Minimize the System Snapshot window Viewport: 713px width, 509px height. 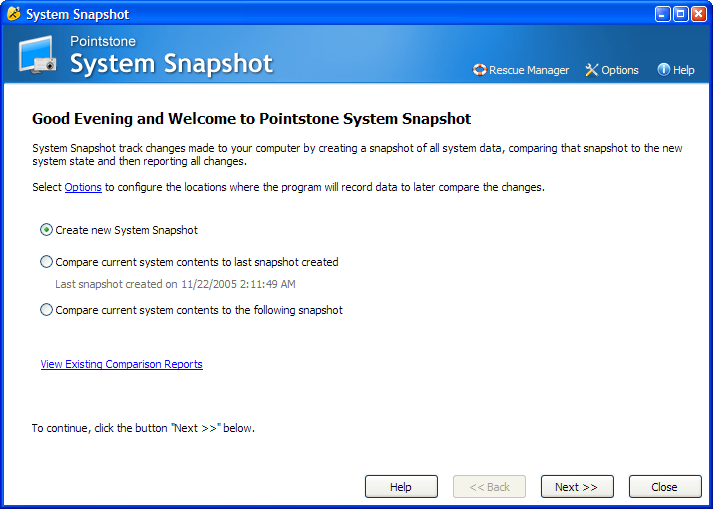pyautogui.click(x=662, y=14)
